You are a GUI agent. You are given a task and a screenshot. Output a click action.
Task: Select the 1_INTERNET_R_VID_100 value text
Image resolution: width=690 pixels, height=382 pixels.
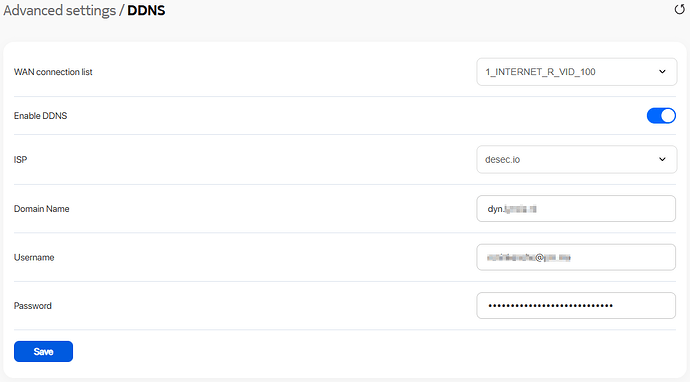click(540, 72)
